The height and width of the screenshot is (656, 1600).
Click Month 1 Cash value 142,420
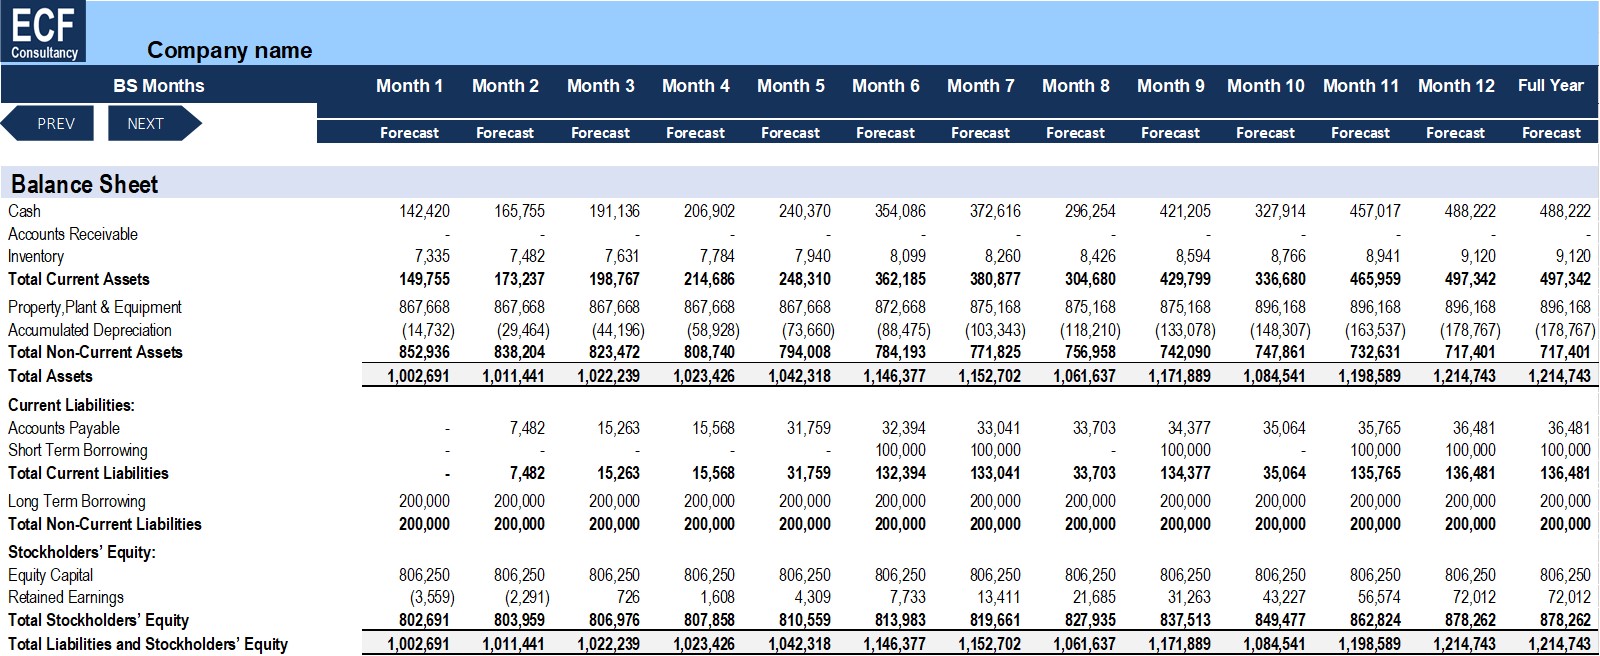pos(424,211)
